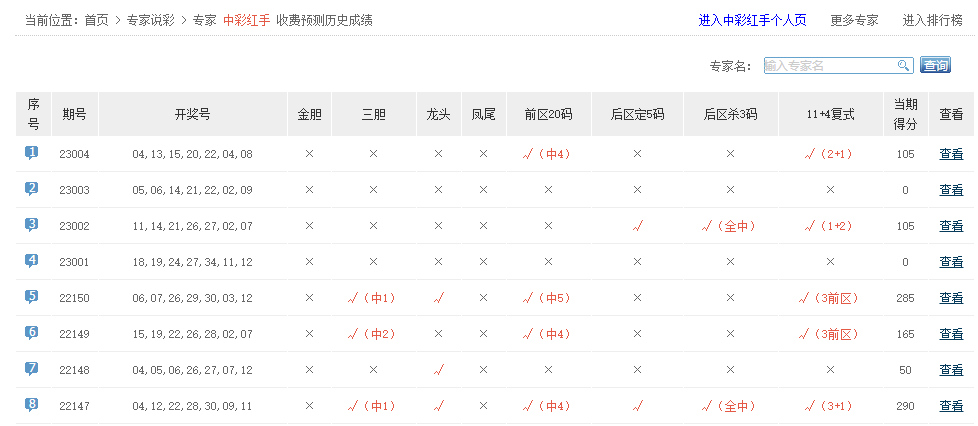
Task: Type in the expert name field
Action: tap(830, 65)
